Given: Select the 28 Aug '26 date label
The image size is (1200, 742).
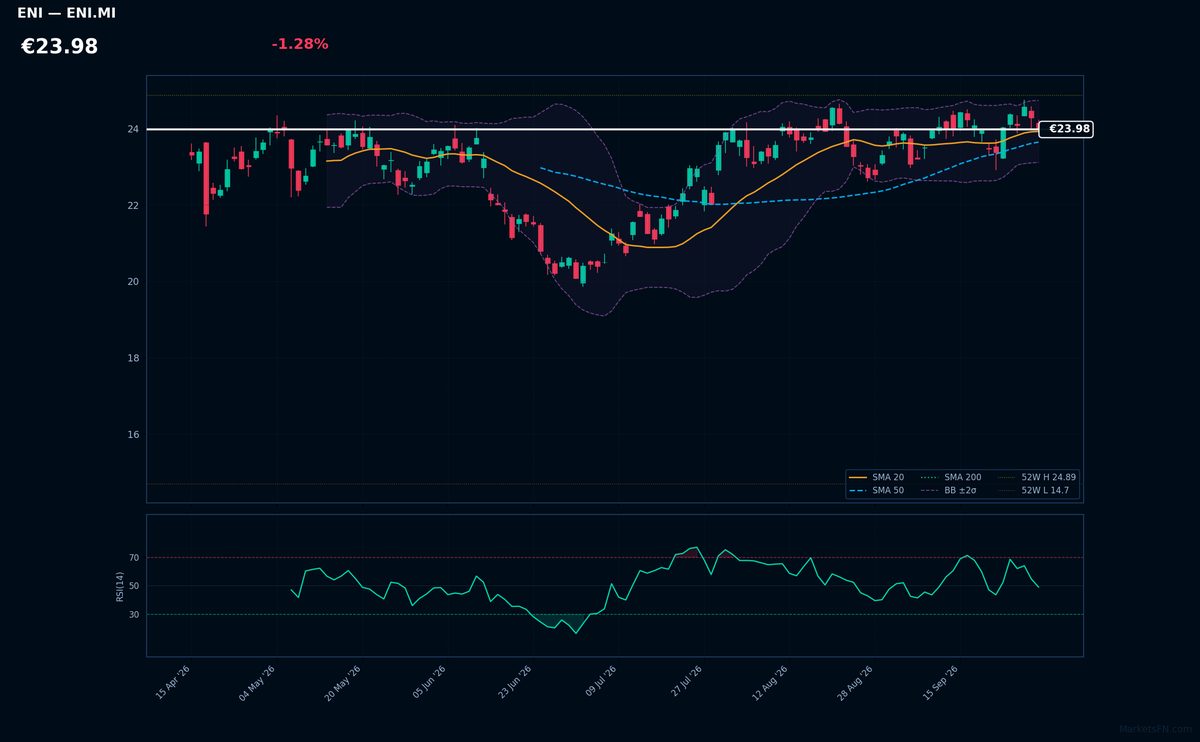Looking at the screenshot, I should [x=855, y=683].
